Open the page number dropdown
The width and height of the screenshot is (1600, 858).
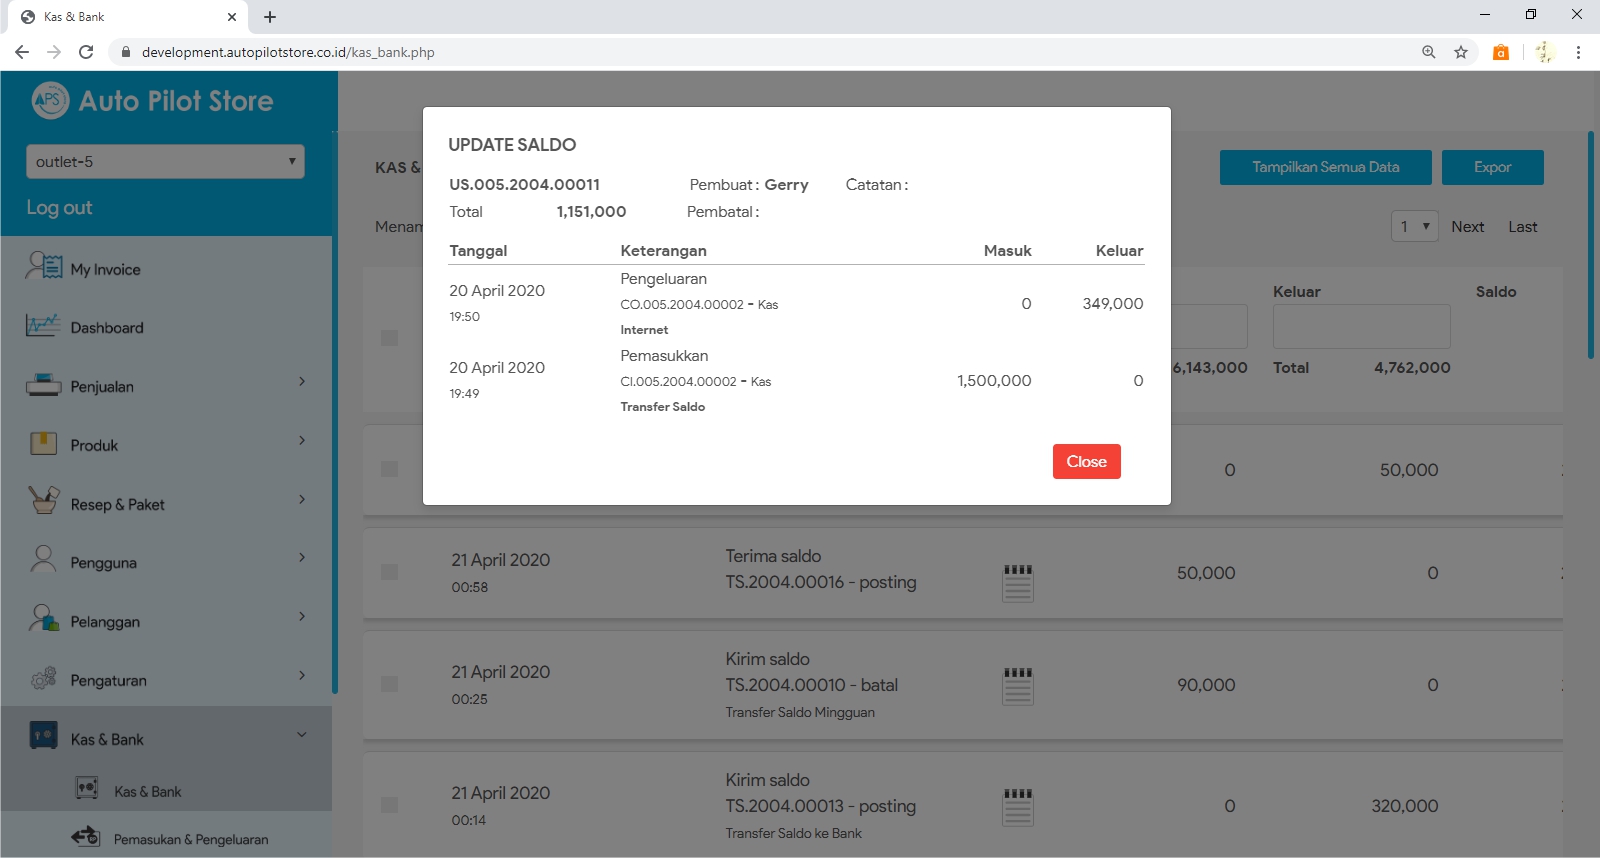pos(1414,227)
